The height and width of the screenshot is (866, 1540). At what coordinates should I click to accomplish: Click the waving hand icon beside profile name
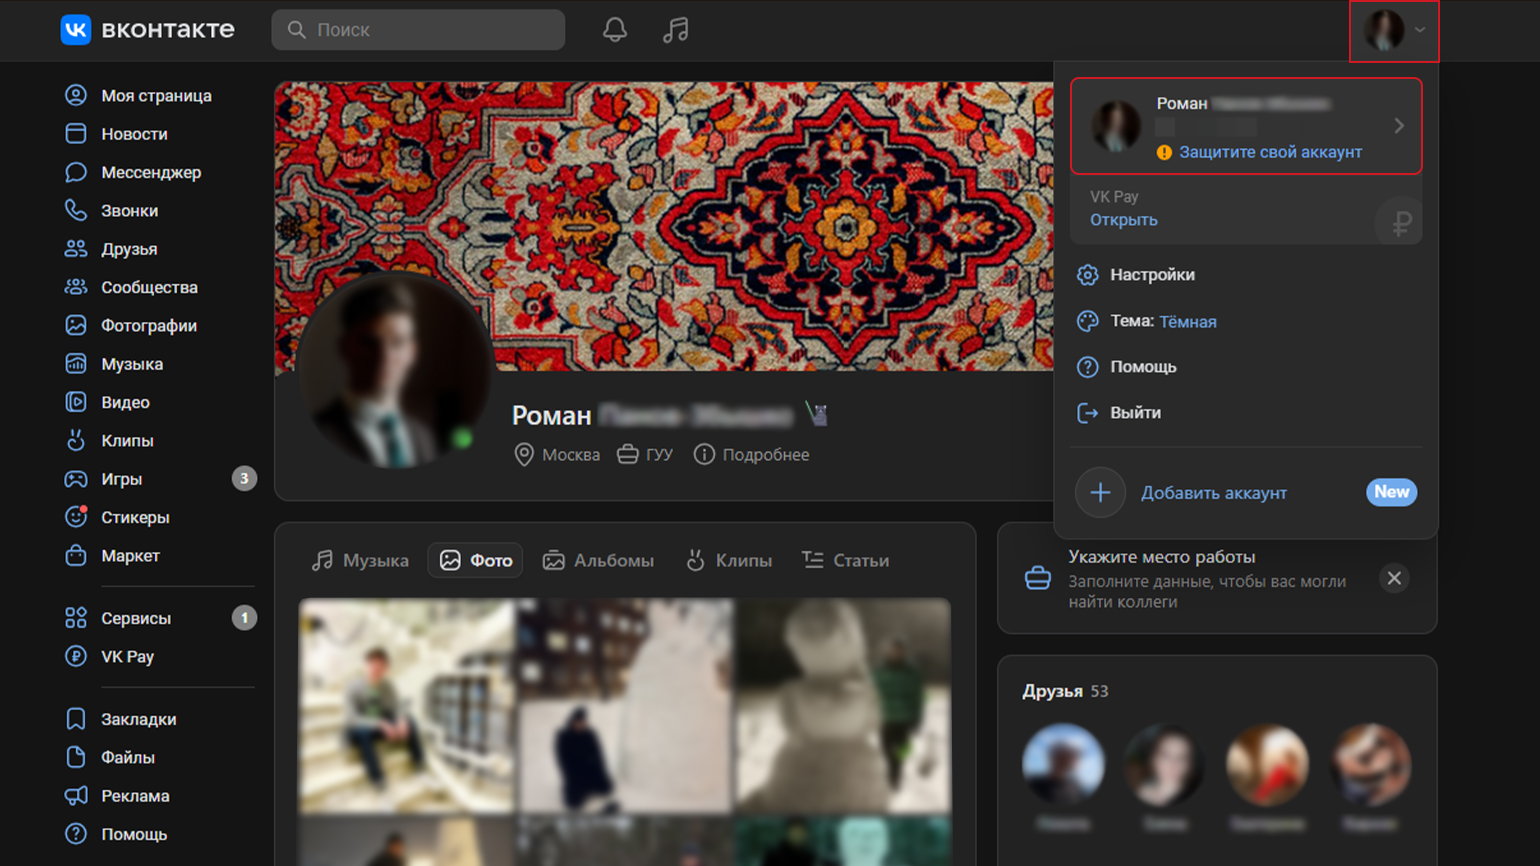[x=817, y=414]
